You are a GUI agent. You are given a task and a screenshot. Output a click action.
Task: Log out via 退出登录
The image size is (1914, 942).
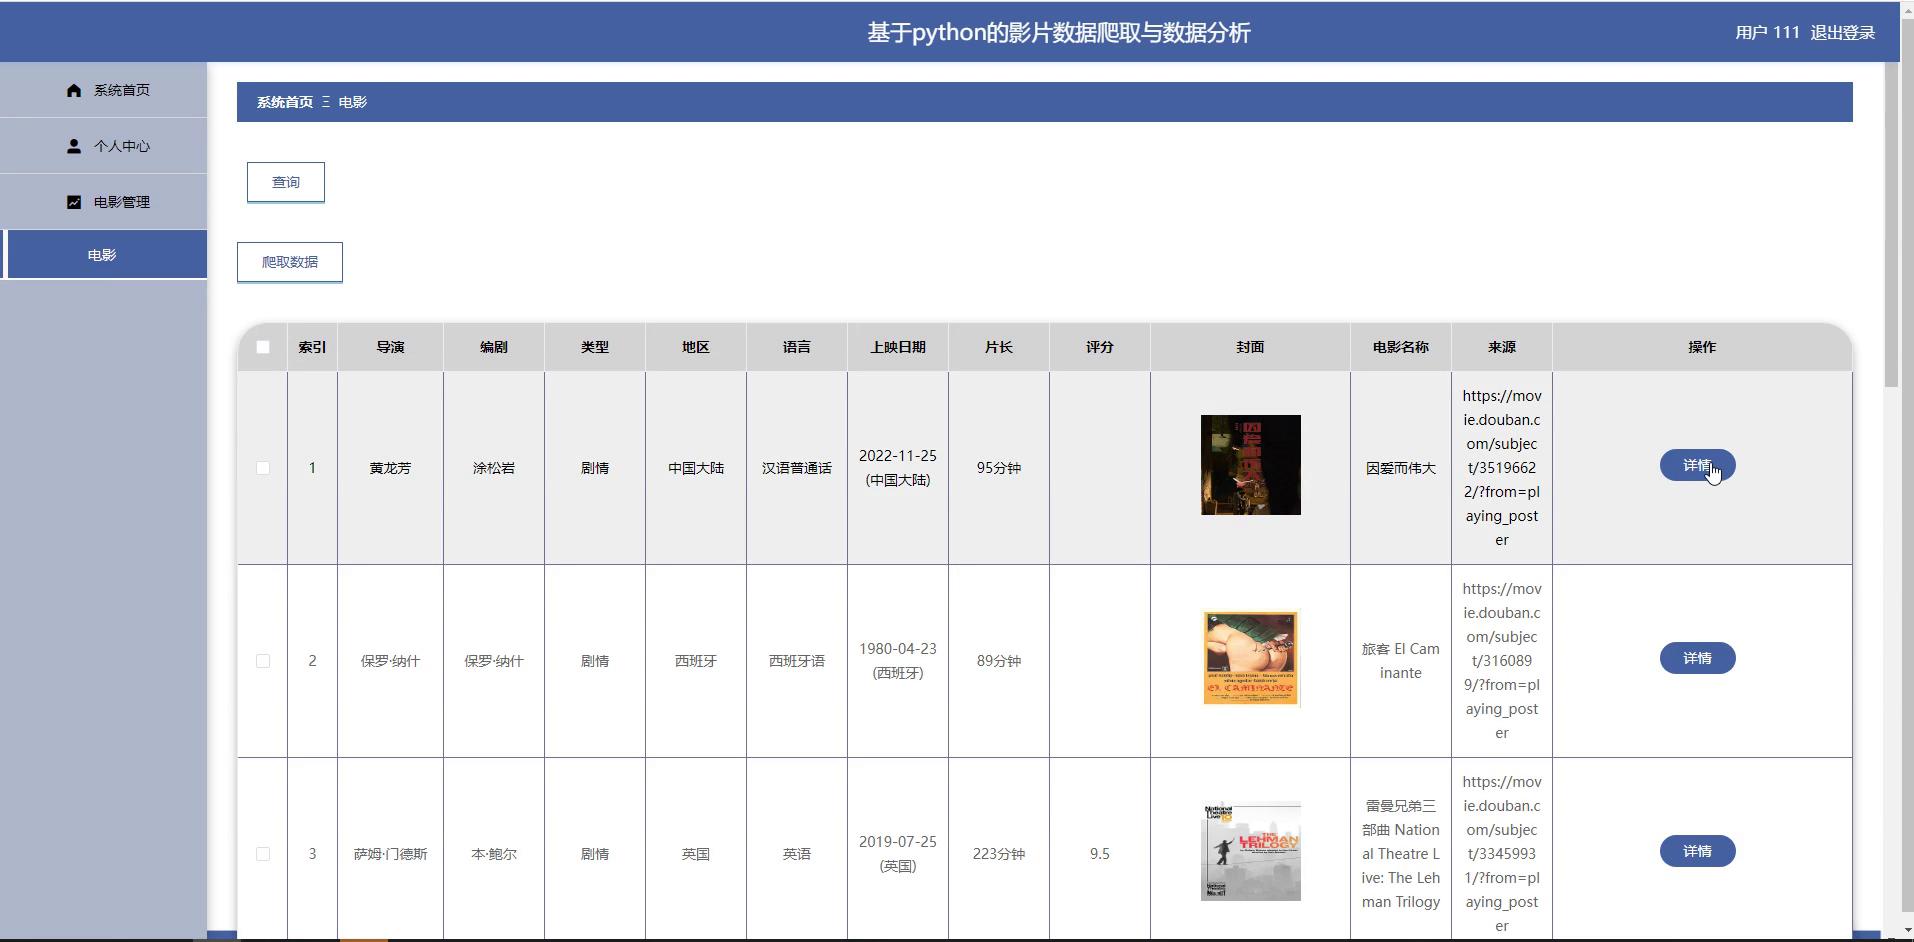pyautogui.click(x=1843, y=33)
